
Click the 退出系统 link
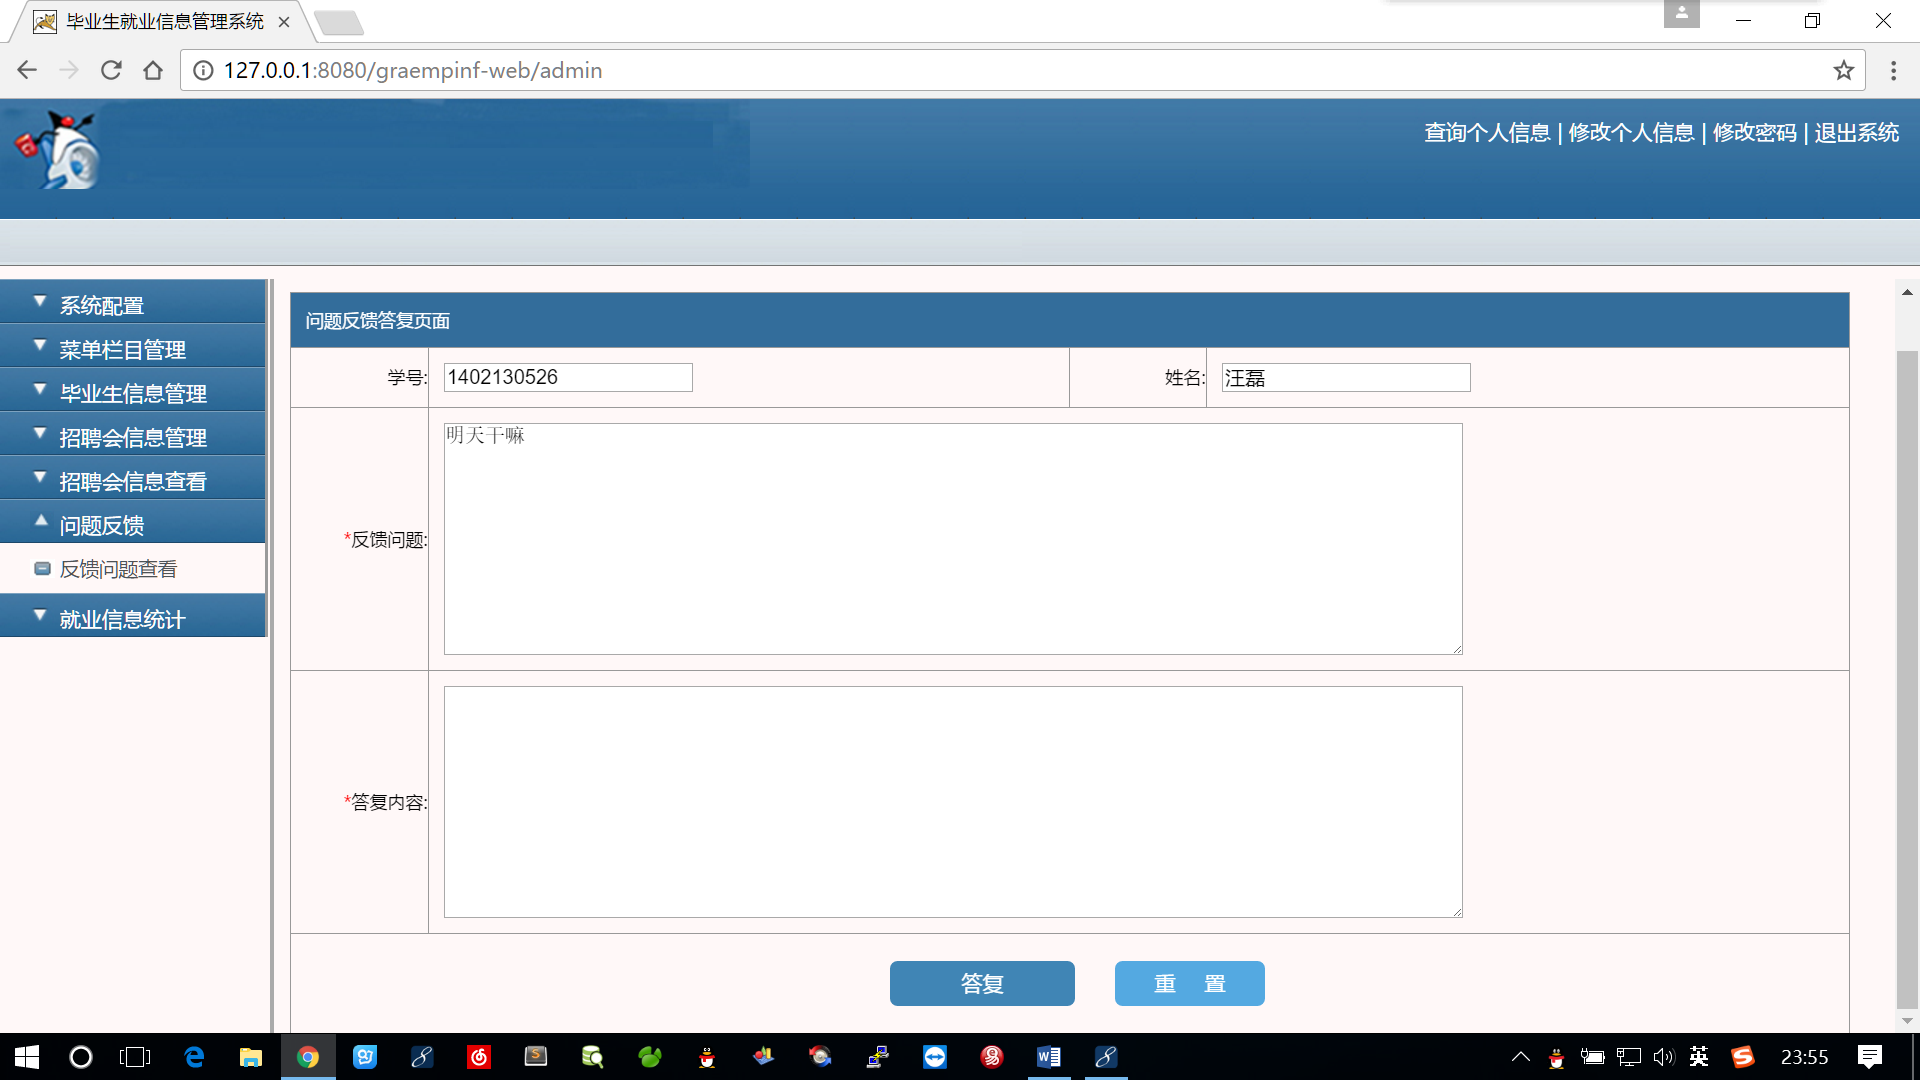tap(1856, 133)
